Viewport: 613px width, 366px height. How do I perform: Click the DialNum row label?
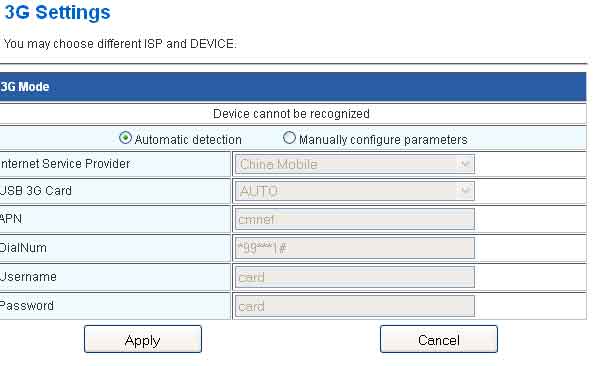click(x=23, y=248)
